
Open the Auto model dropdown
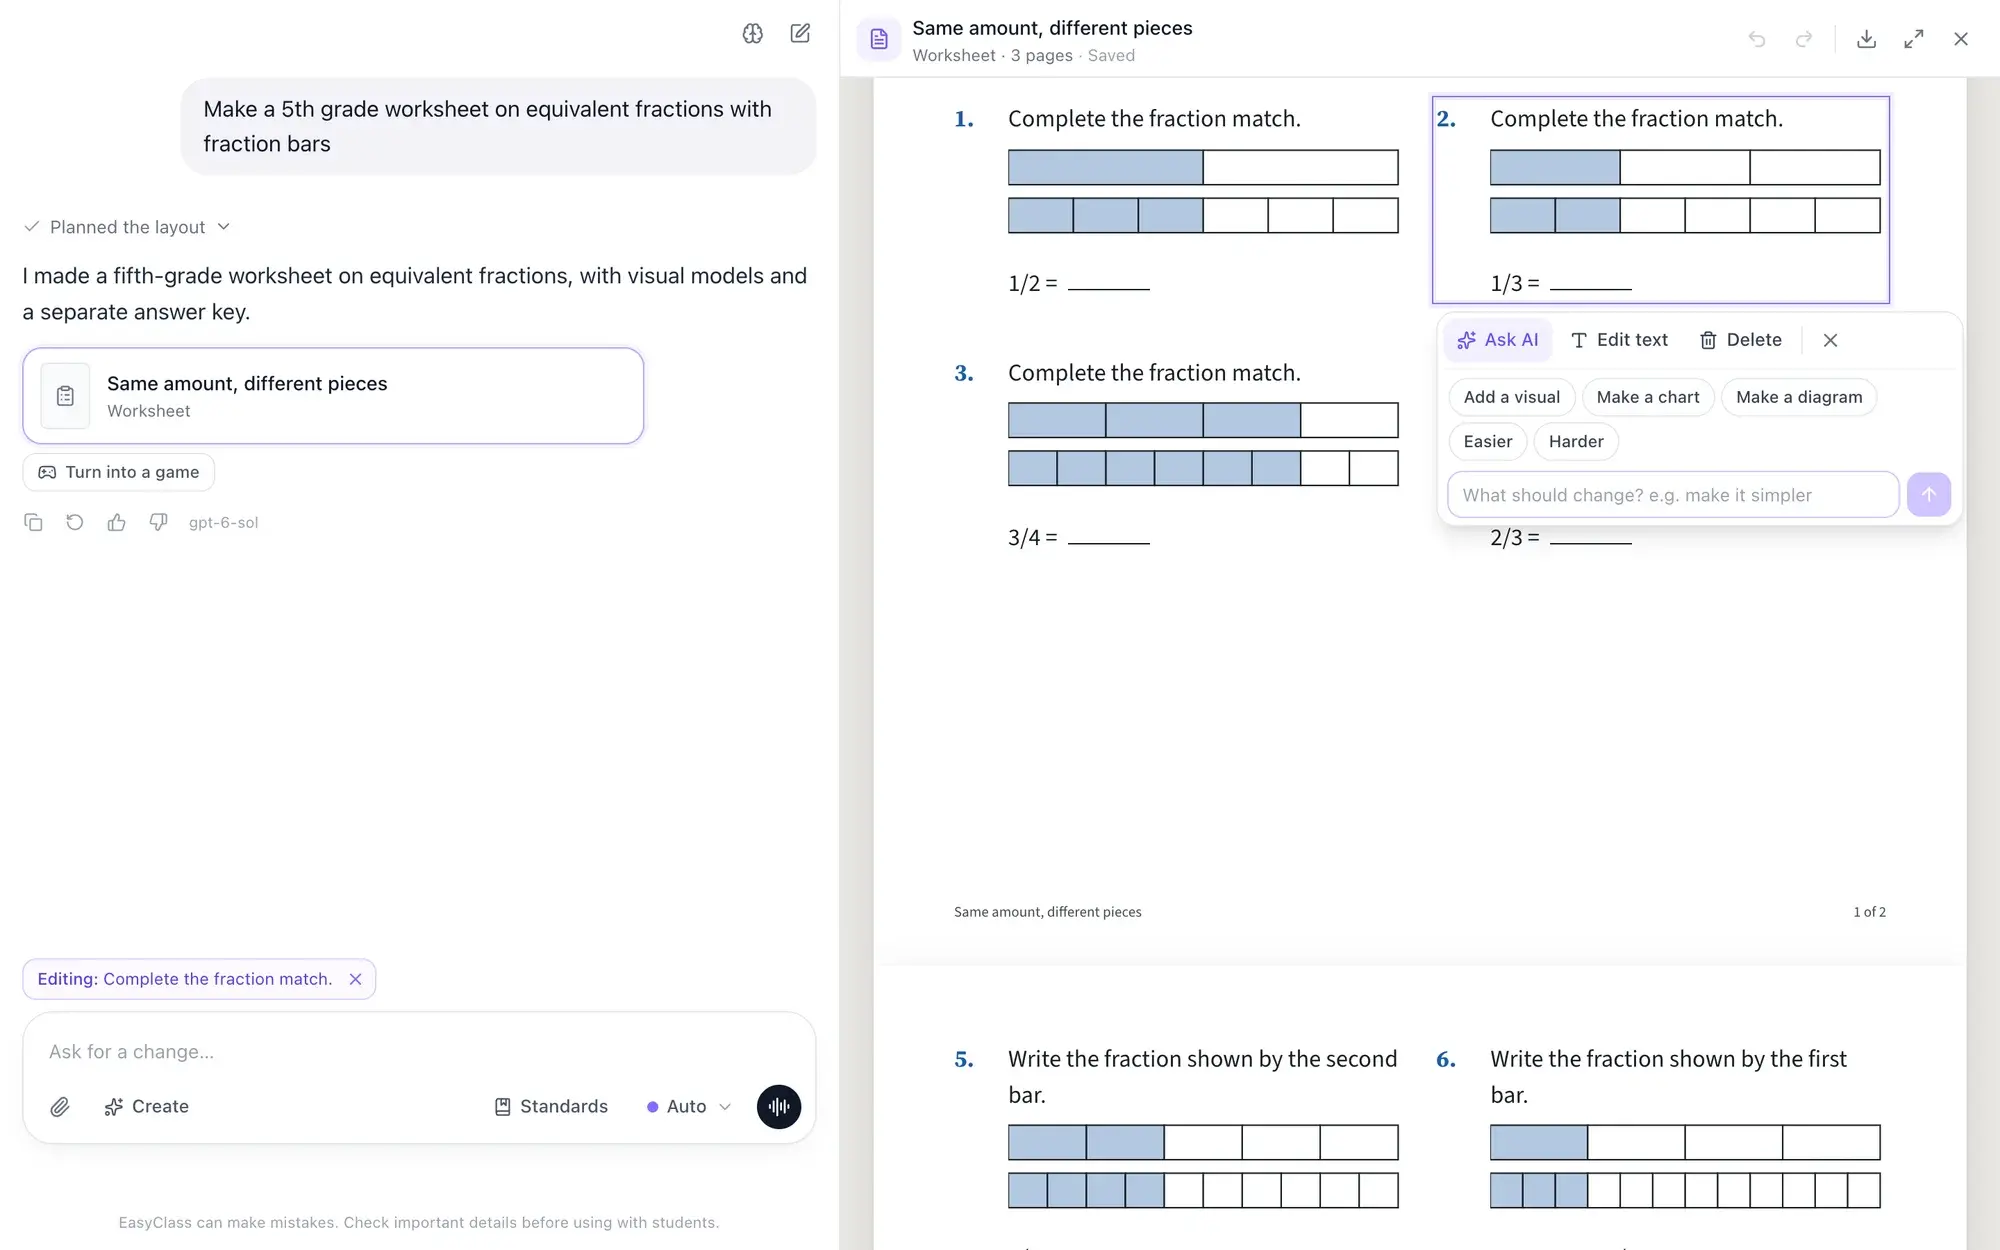pos(689,1107)
